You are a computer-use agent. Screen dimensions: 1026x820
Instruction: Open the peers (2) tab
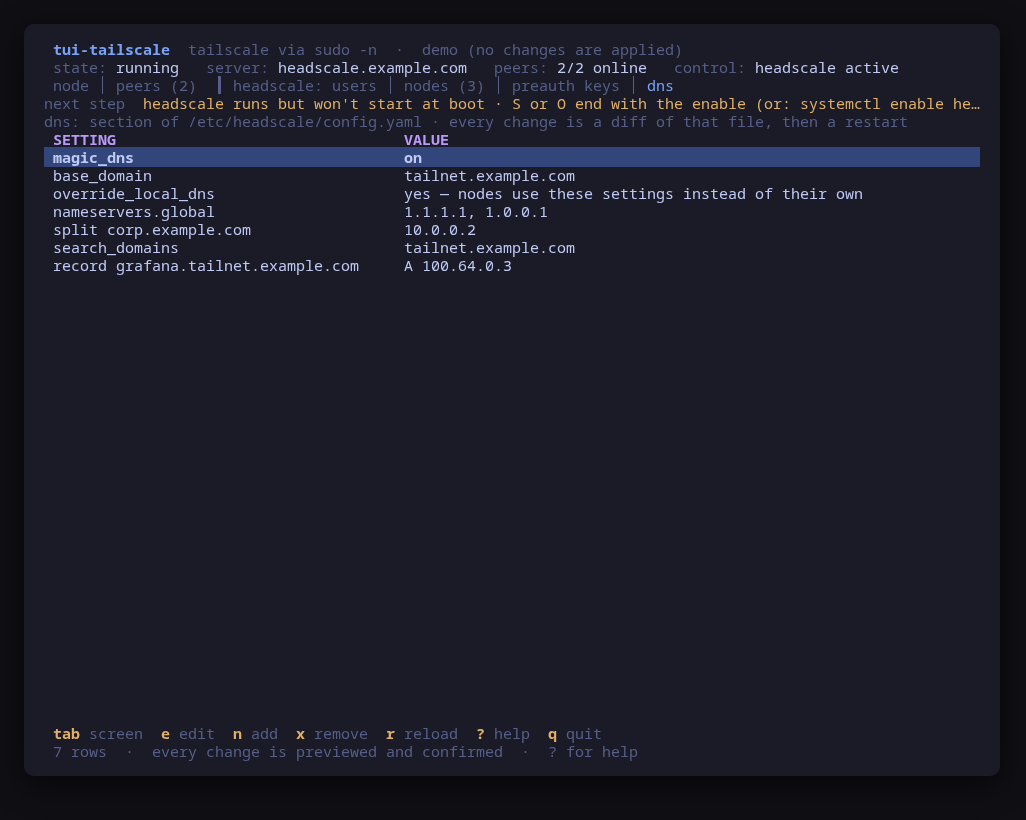click(156, 86)
